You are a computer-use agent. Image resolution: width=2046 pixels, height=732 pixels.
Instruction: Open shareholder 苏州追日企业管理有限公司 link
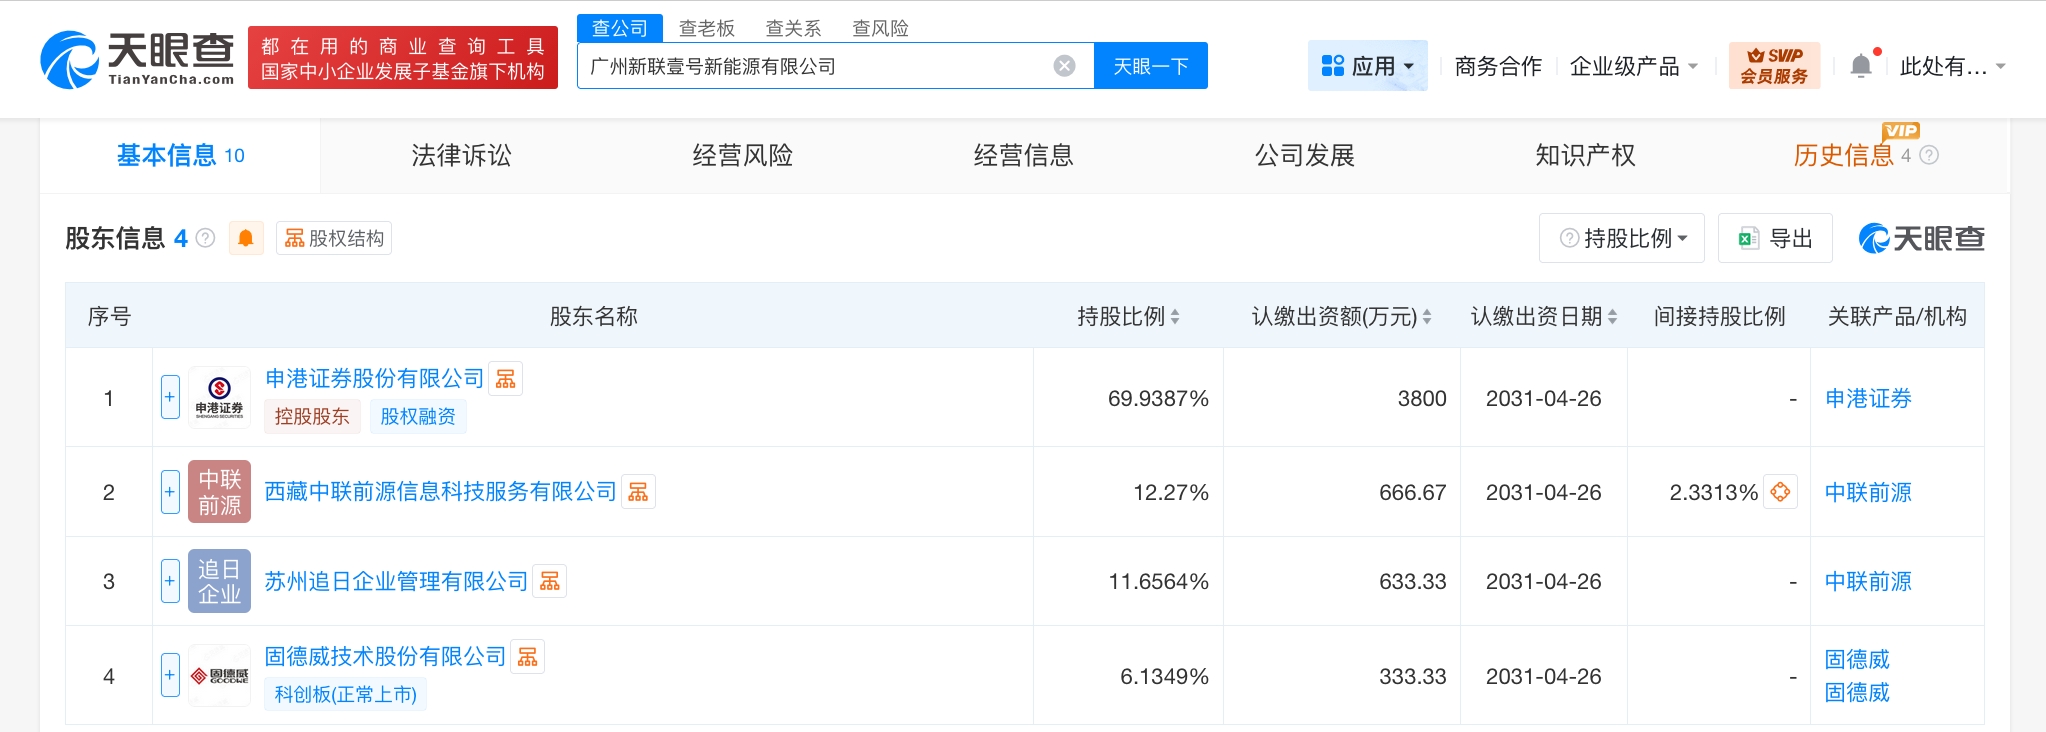click(396, 581)
